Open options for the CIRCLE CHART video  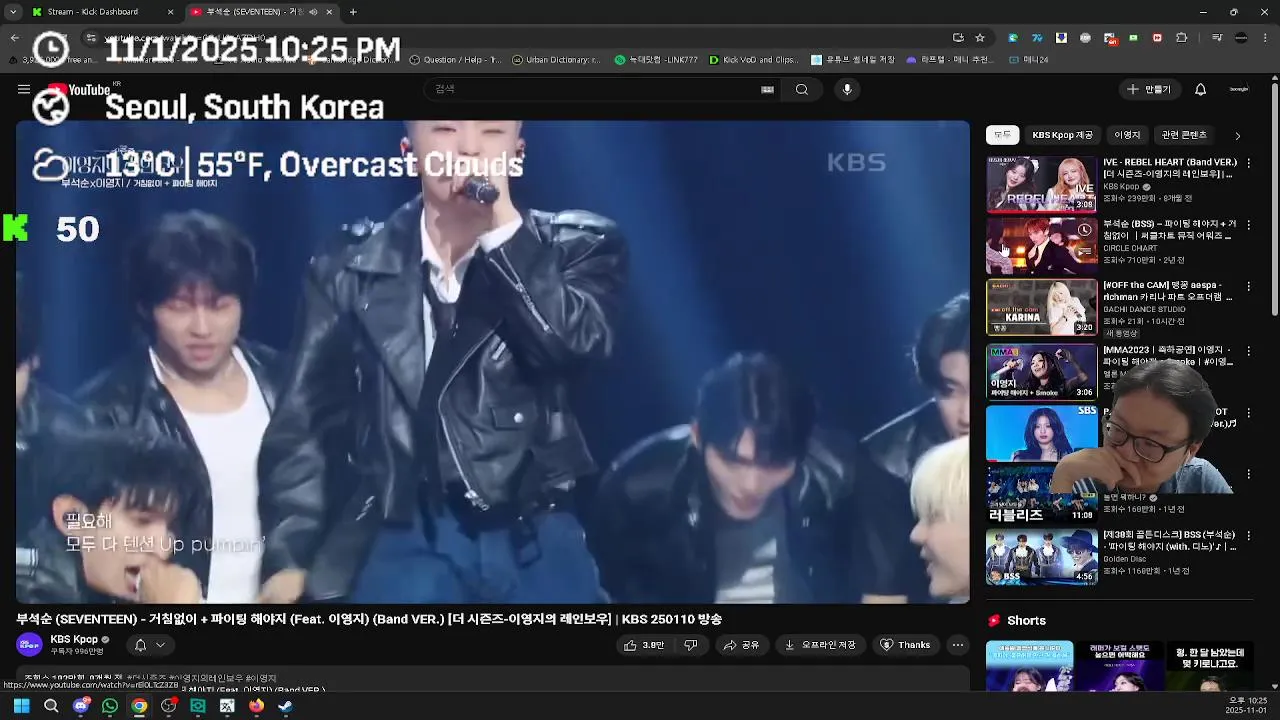tap(1248, 225)
